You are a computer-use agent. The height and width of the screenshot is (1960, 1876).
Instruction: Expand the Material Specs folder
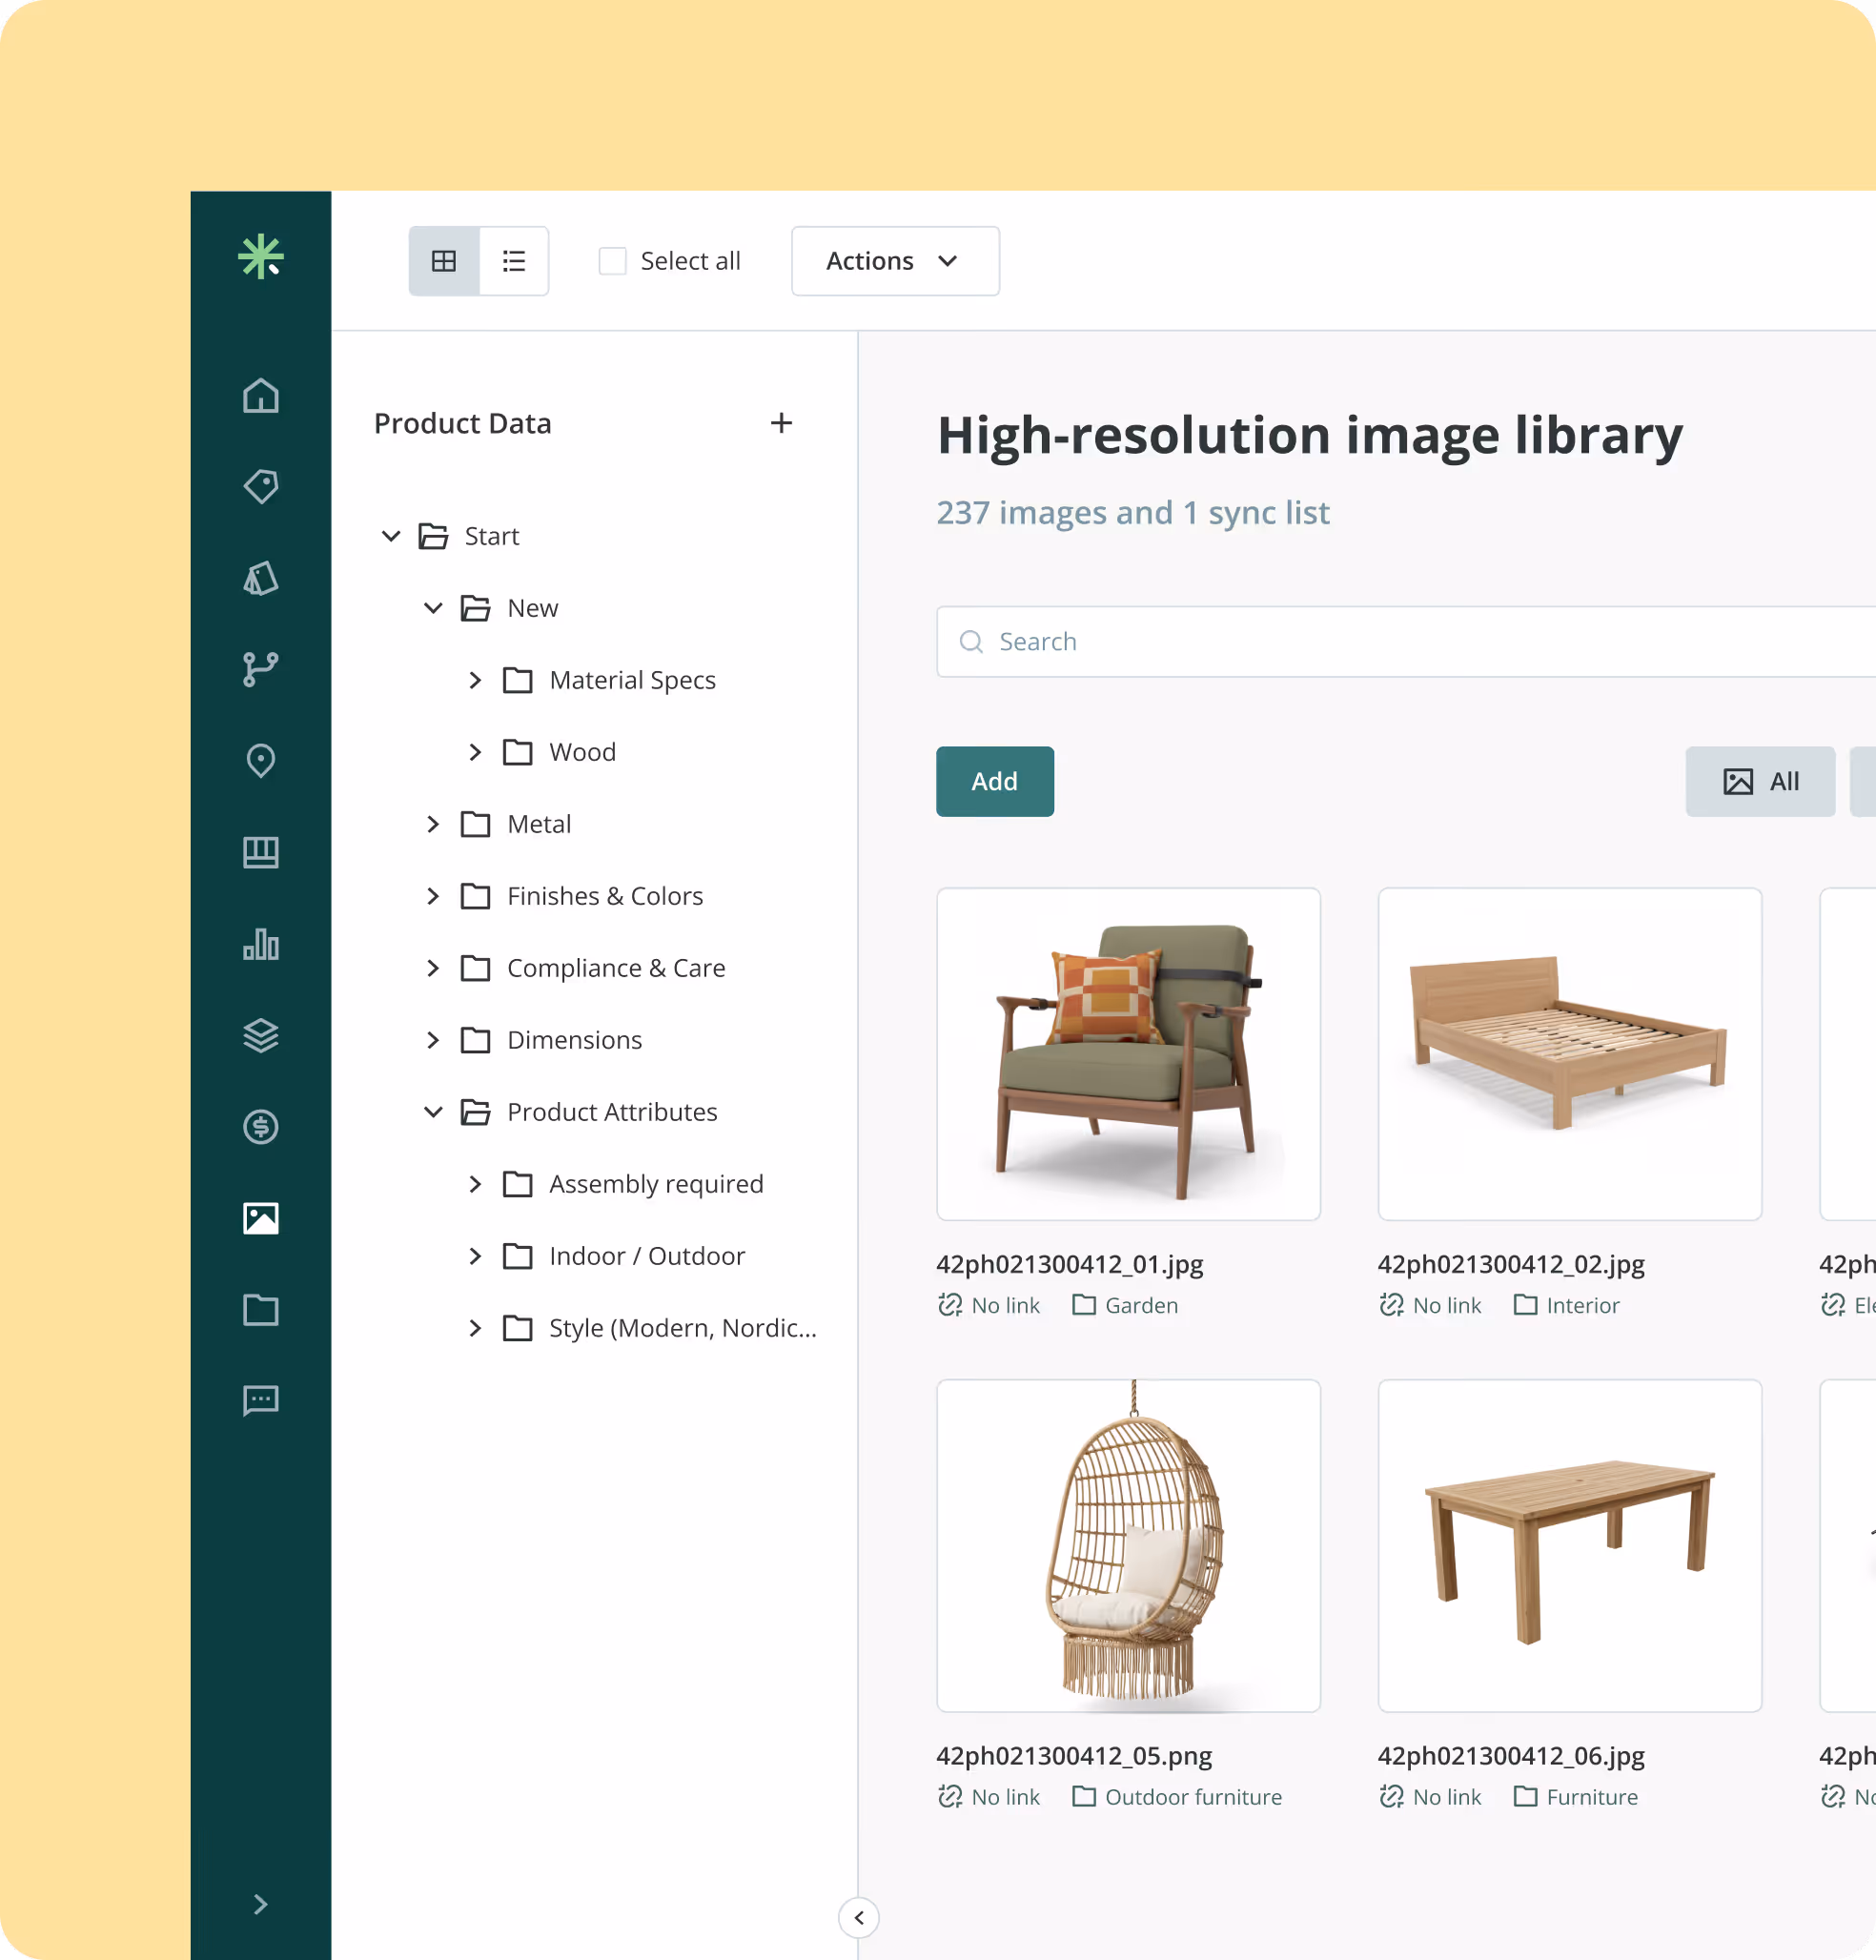(x=475, y=680)
